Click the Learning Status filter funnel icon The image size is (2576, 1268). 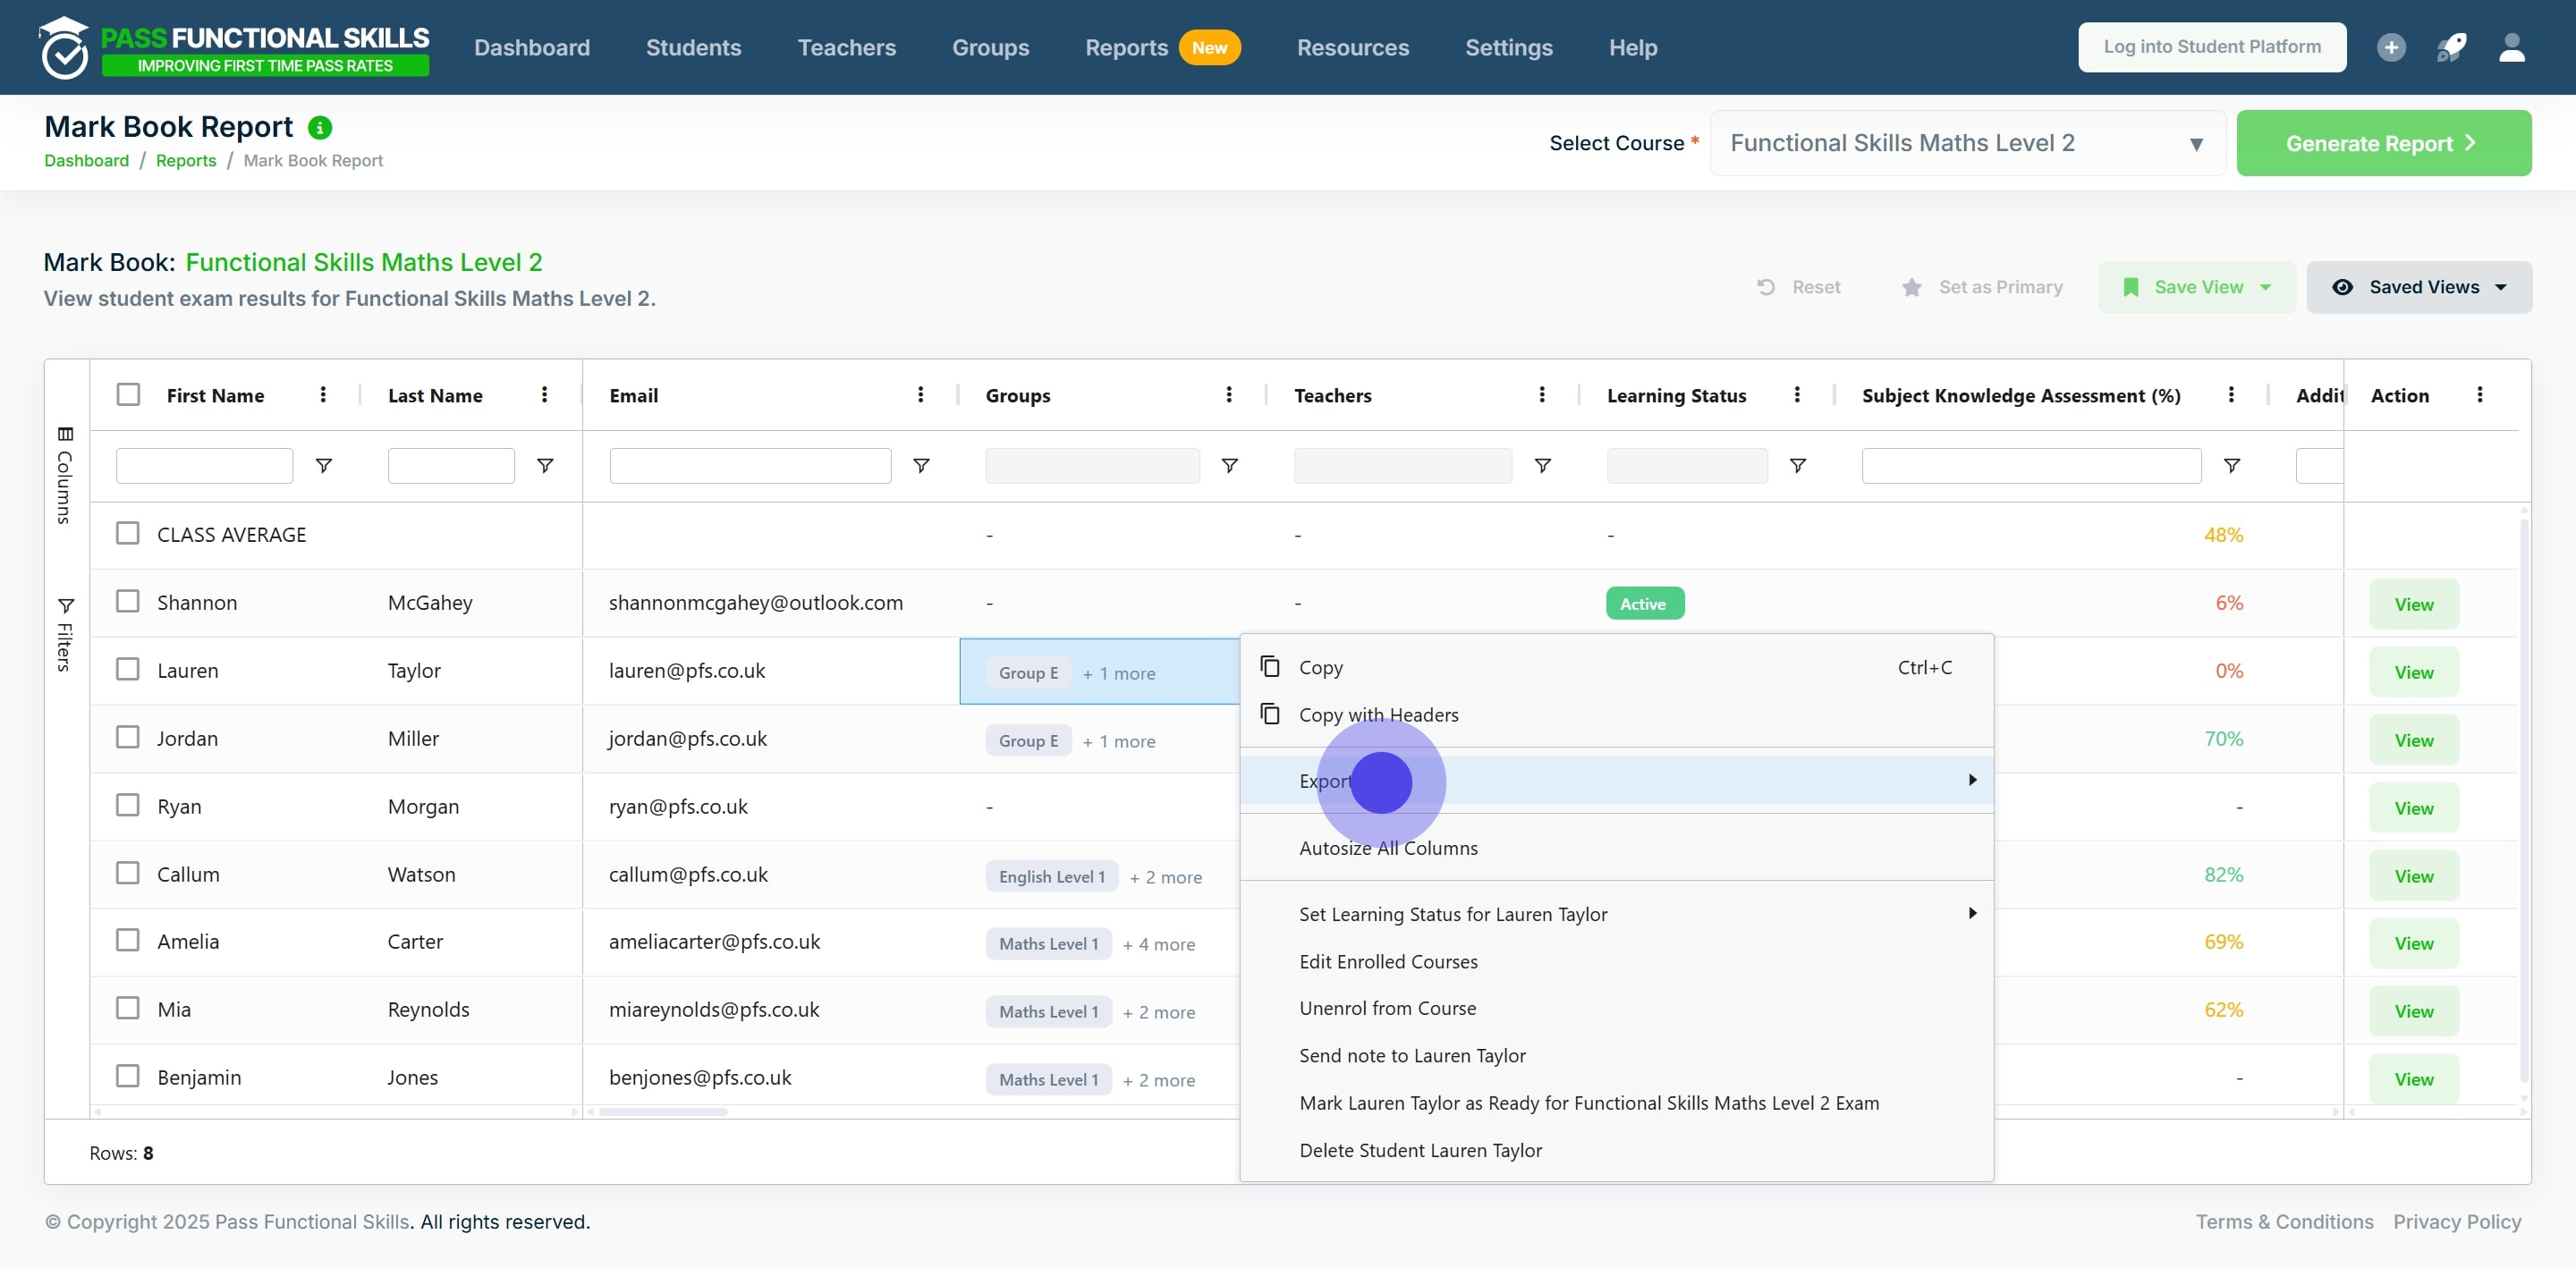(1797, 466)
